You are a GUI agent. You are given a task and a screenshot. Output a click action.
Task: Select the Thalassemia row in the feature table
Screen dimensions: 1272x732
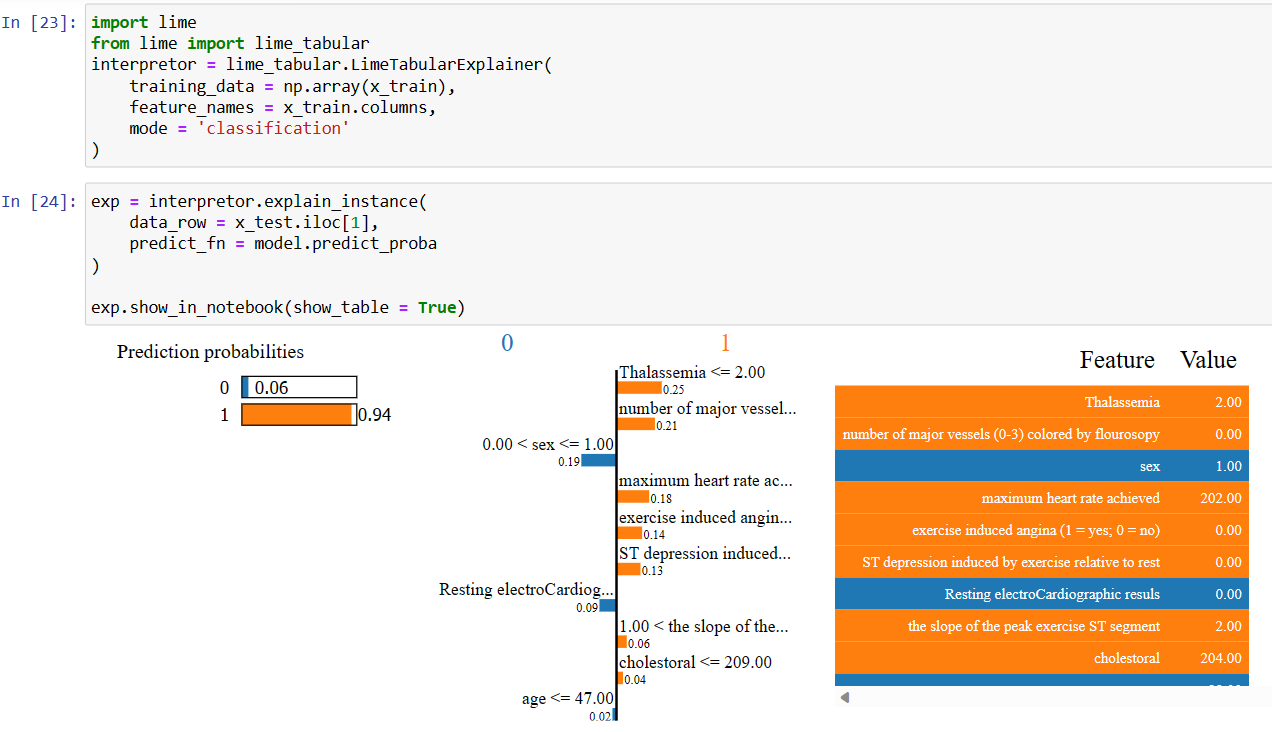click(x=1040, y=402)
